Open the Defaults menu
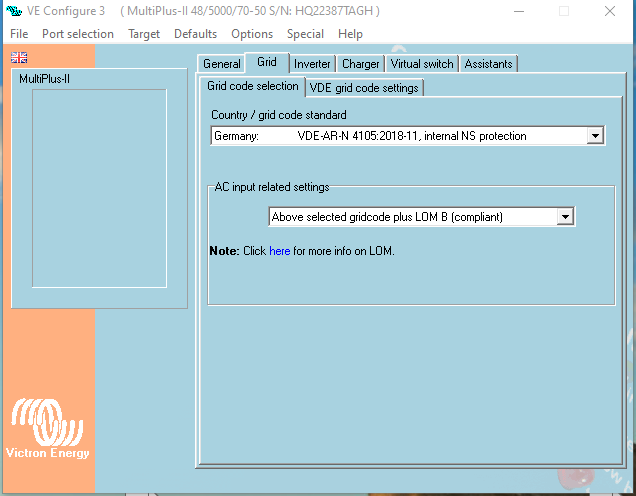 (x=195, y=33)
